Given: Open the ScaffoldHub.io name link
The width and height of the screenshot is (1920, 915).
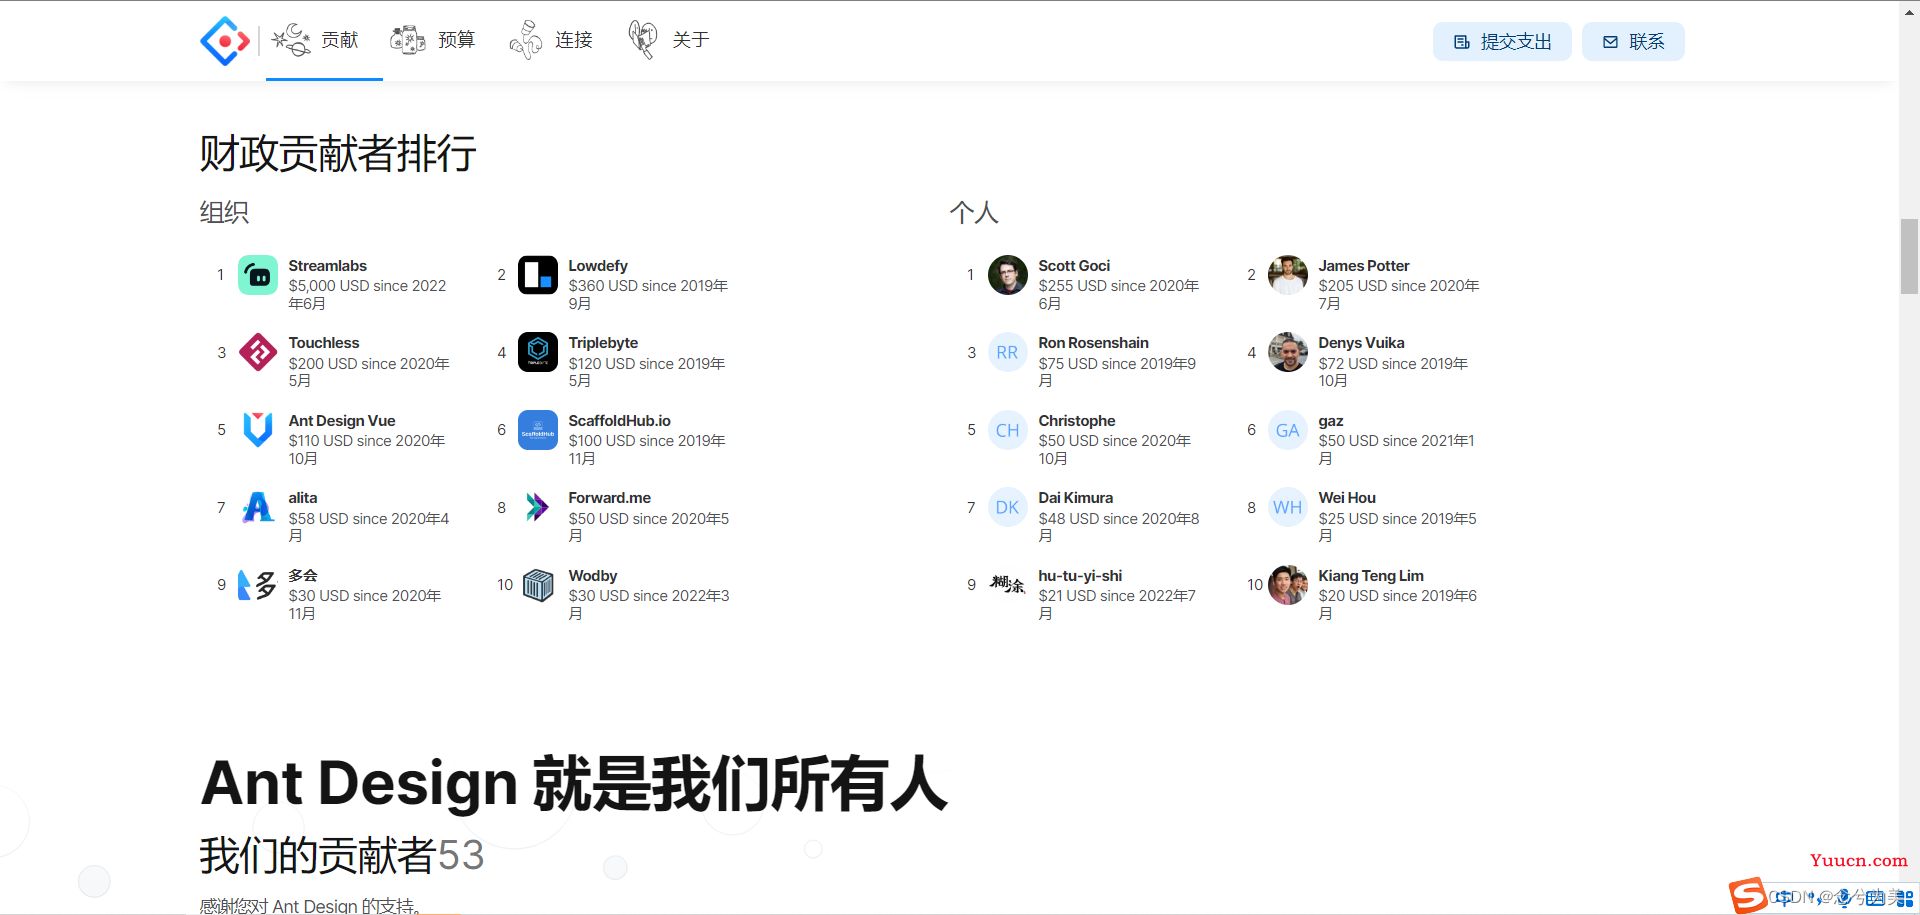Looking at the screenshot, I should 619,421.
